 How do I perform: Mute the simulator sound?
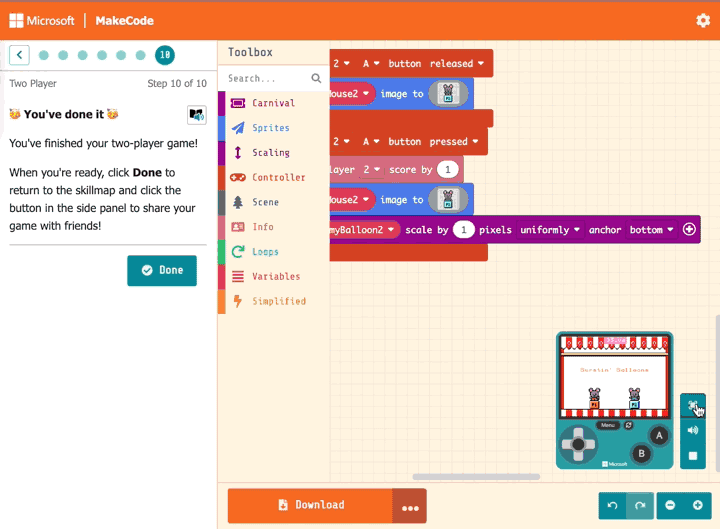coord(693,430)
